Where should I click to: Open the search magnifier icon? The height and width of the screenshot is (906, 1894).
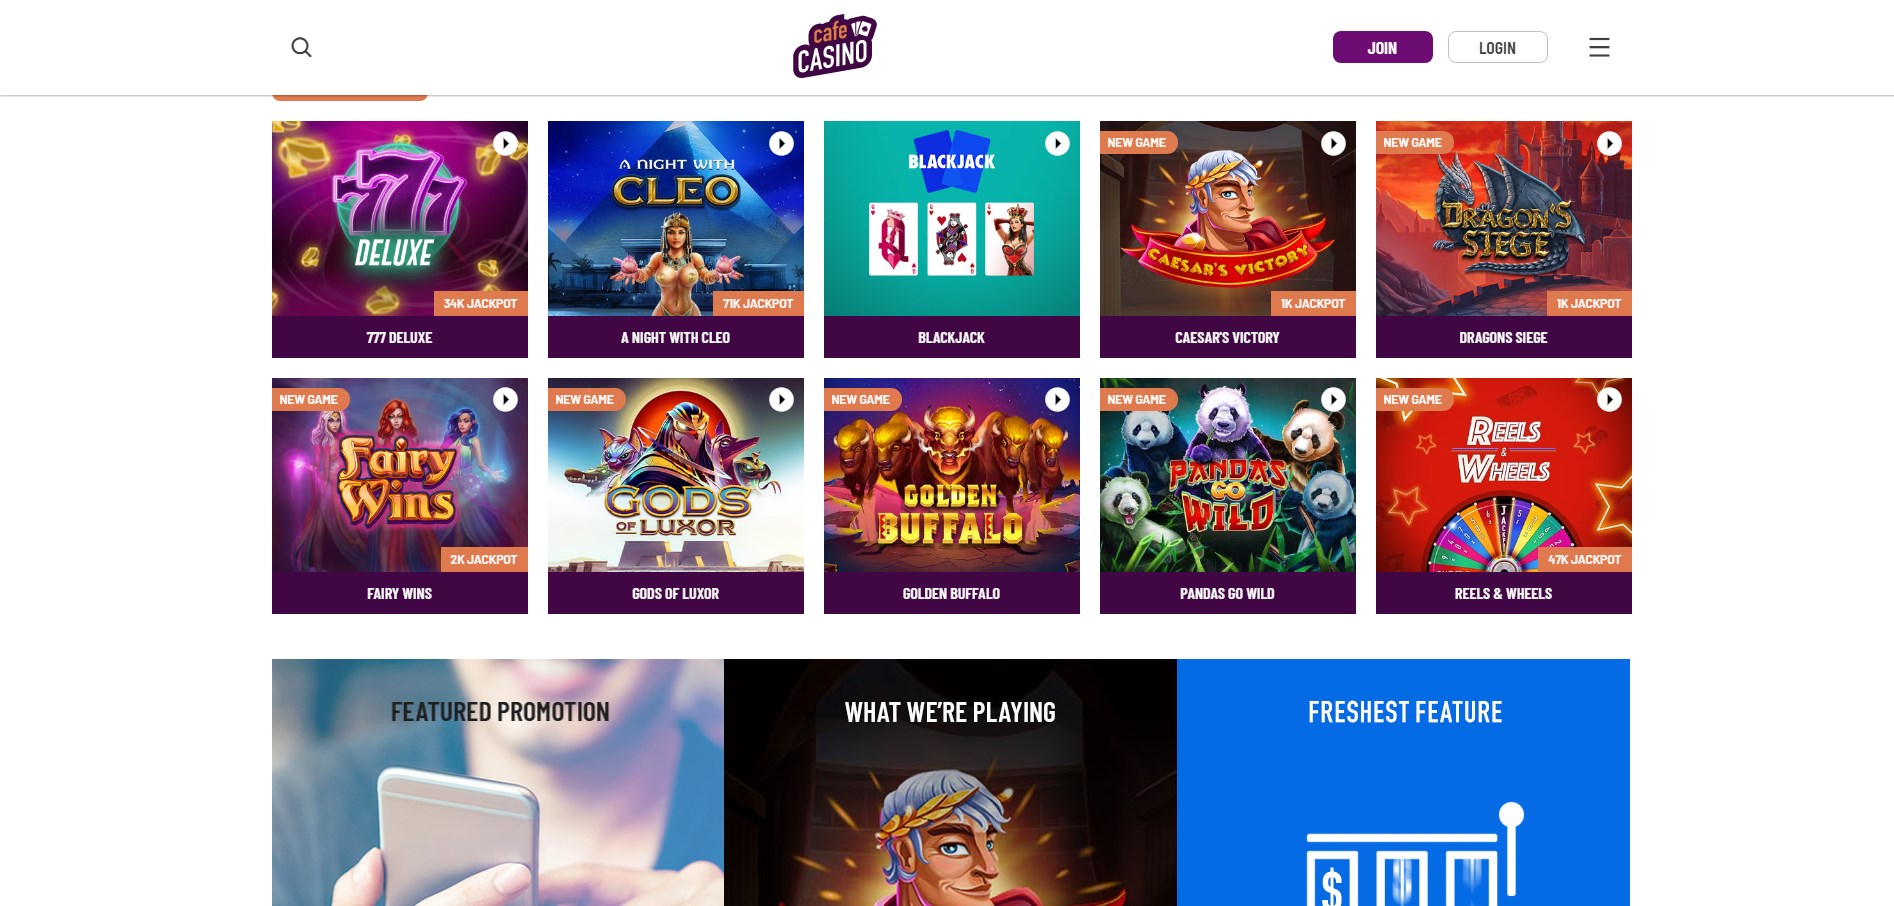click(301, 47)
